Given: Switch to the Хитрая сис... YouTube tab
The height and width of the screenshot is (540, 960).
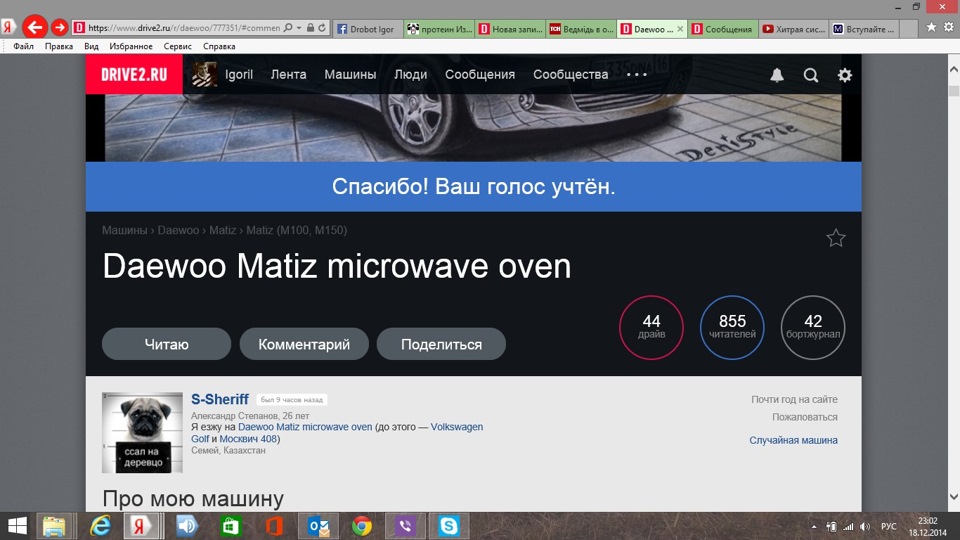Looking at the screenshot, I should (x=793, y=29).
